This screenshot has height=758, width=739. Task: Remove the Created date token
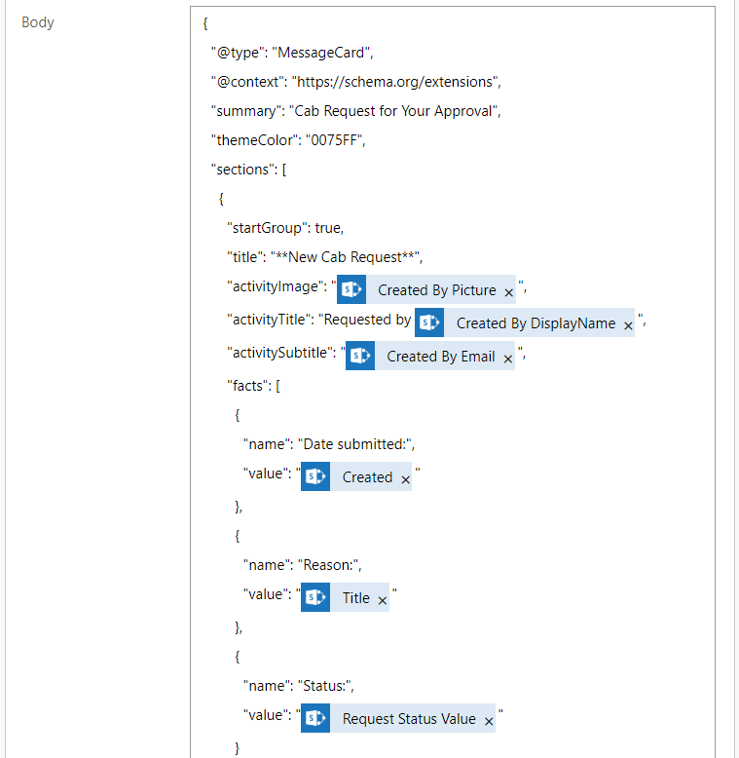(406, 480)
